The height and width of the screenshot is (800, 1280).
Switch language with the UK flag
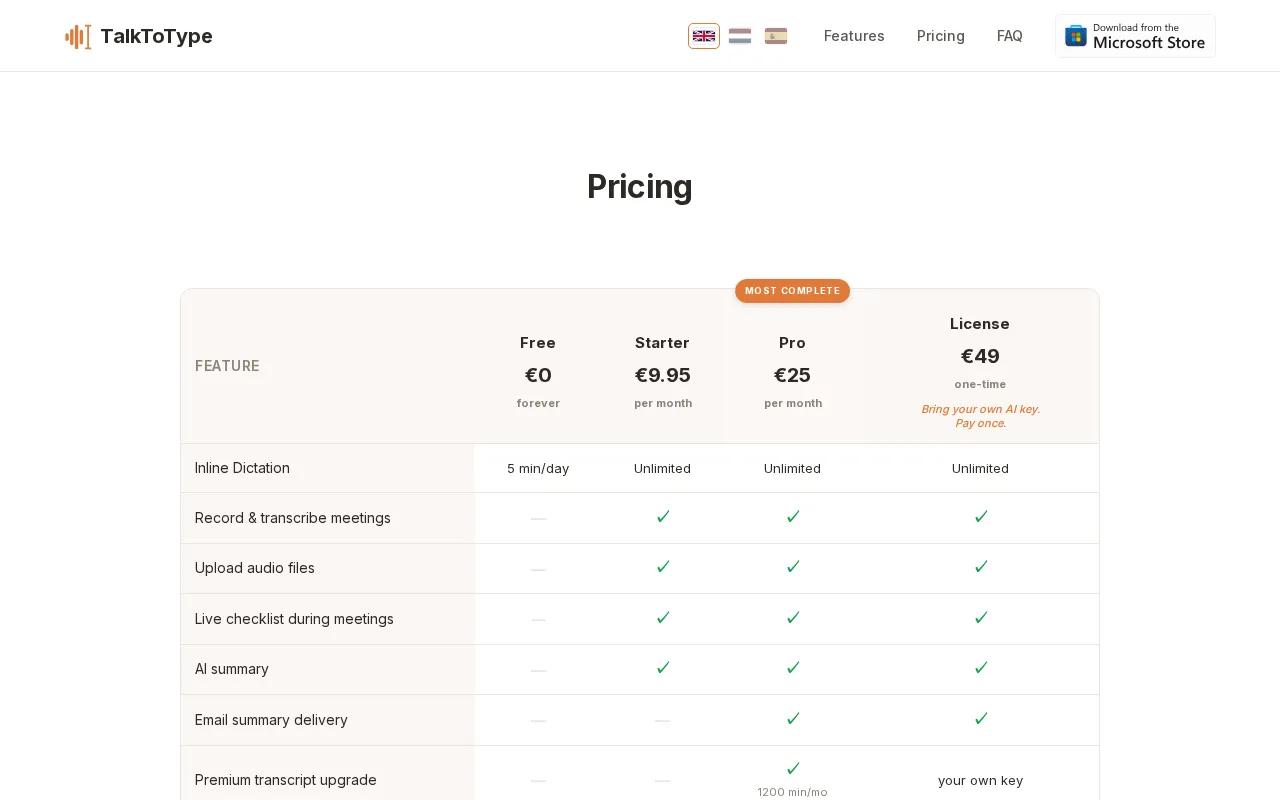704,36
